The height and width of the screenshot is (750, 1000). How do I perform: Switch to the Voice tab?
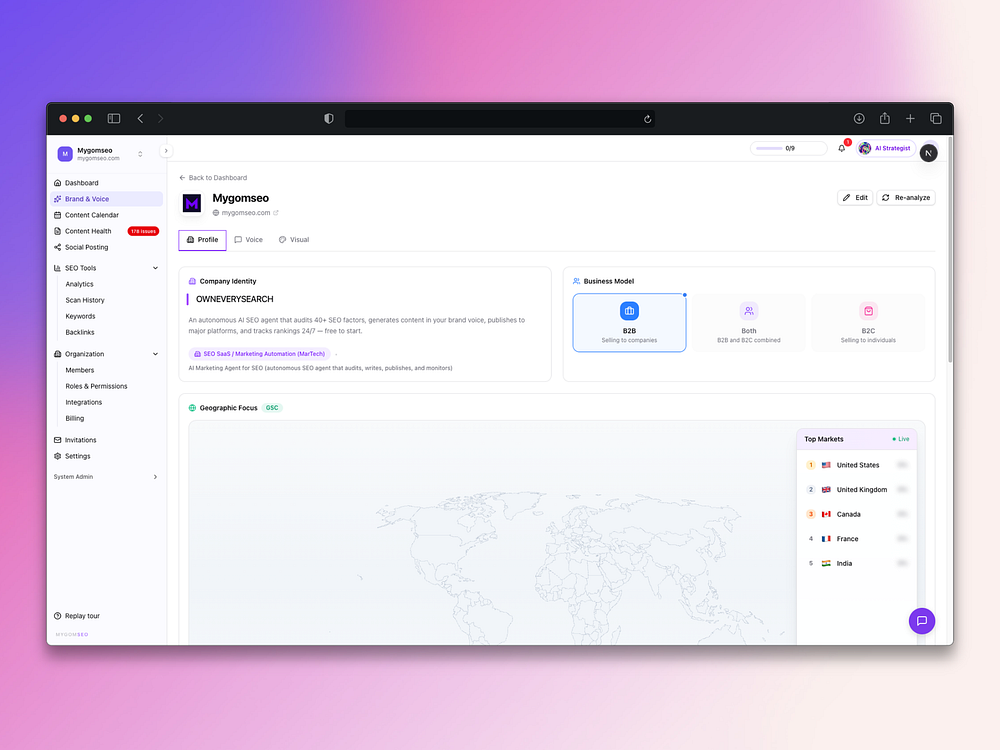(249, 240)
